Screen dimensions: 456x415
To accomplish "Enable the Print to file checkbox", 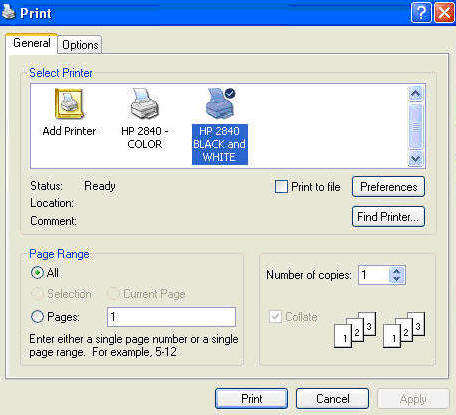I will 281,187.
